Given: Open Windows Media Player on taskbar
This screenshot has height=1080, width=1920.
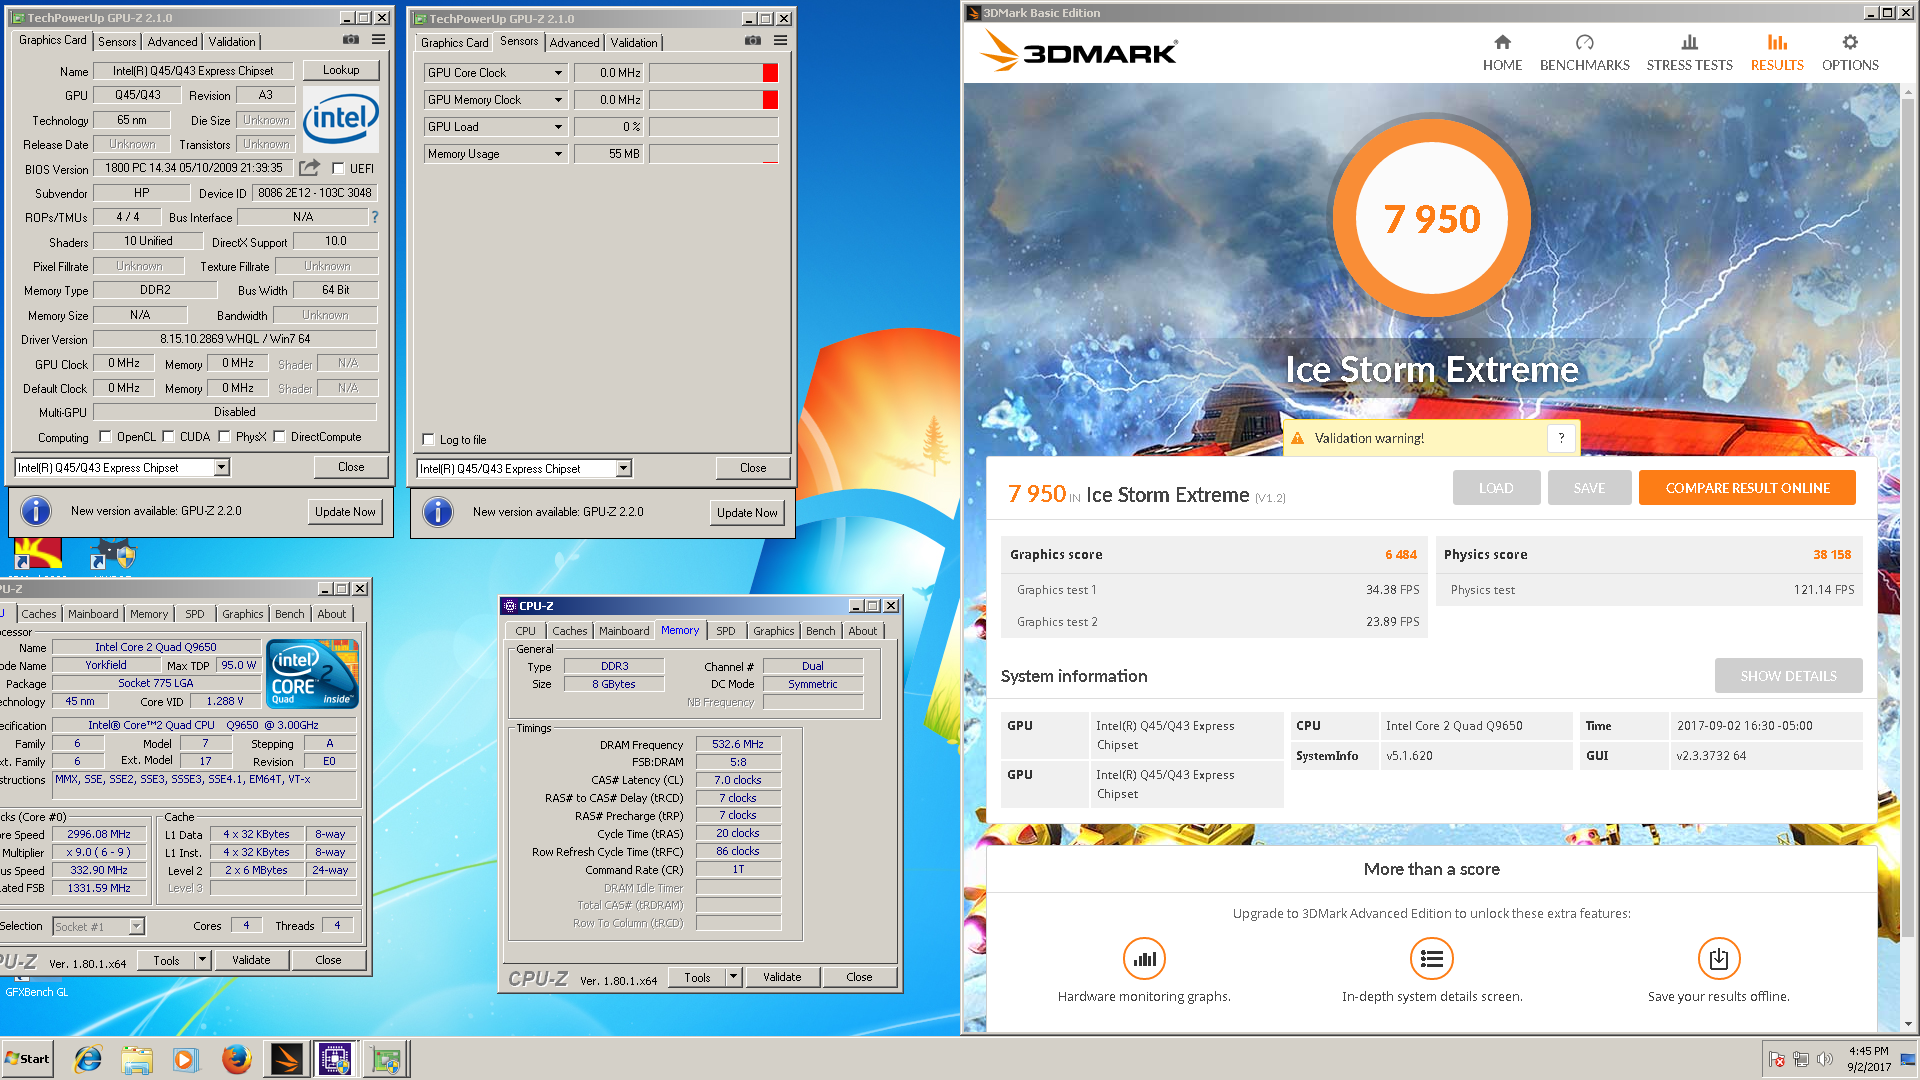Looking at the screenshot, I should tap(186, 1059).
